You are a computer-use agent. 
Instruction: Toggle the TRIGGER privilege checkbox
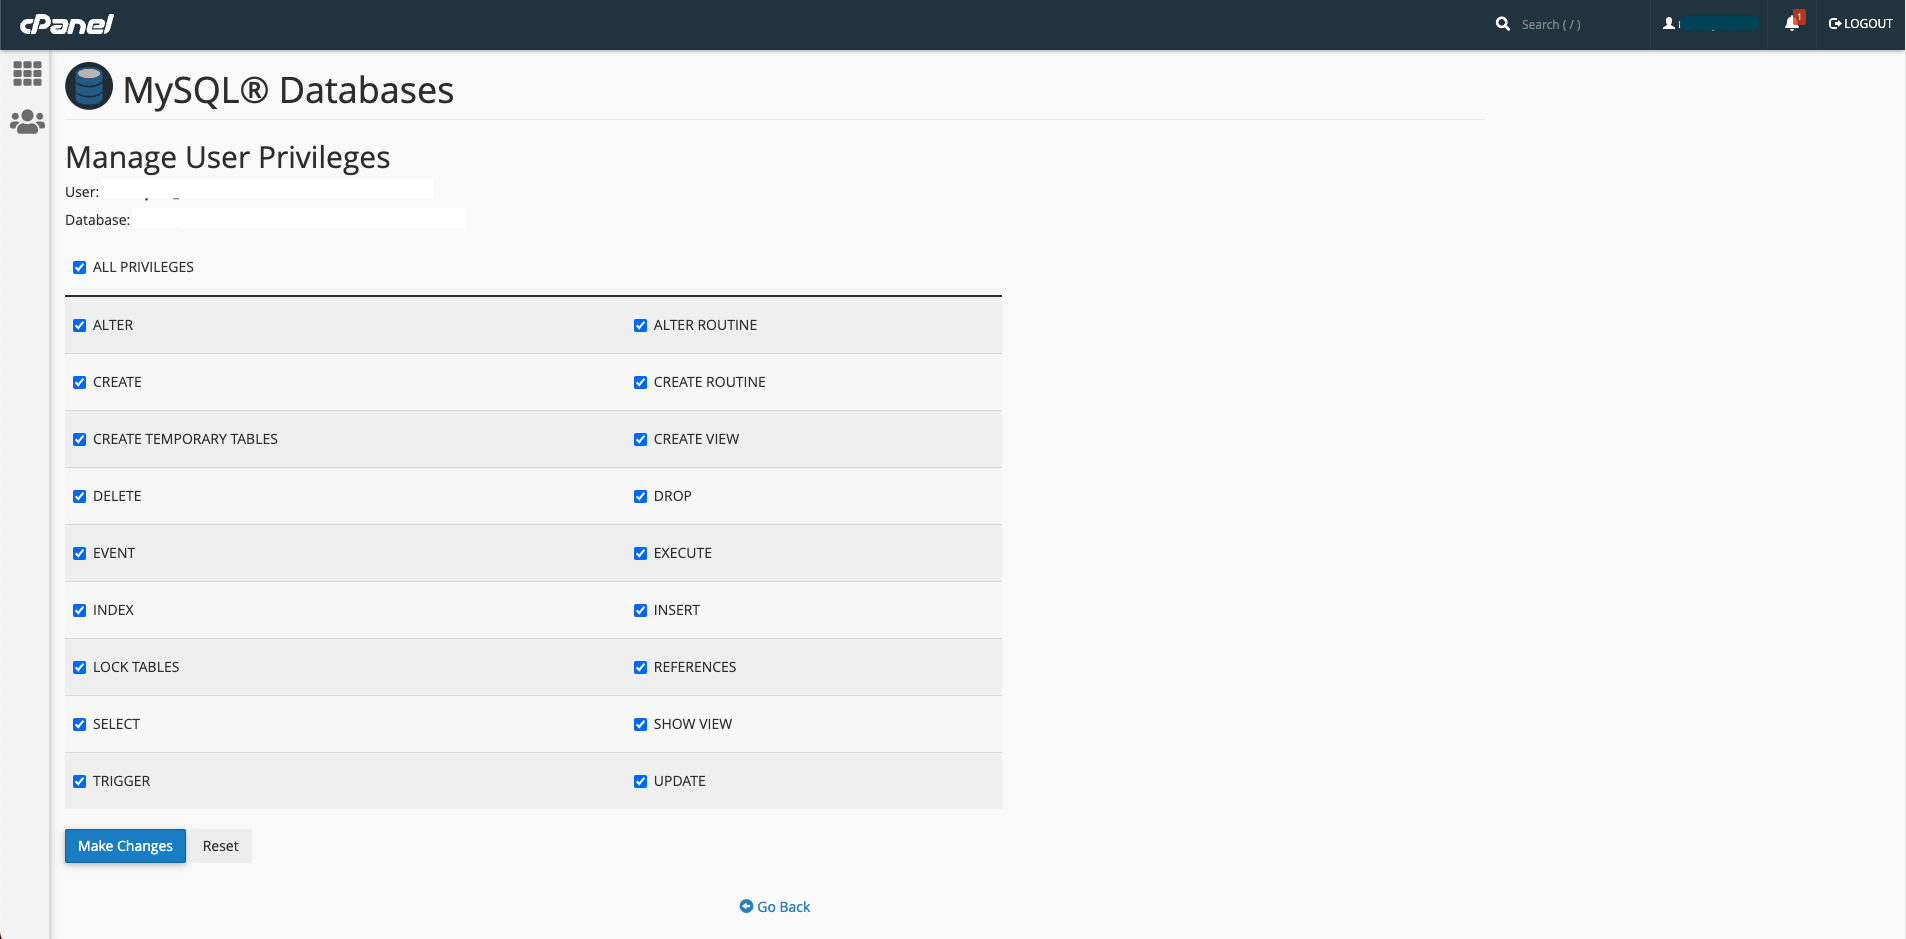tap(80, 781)
